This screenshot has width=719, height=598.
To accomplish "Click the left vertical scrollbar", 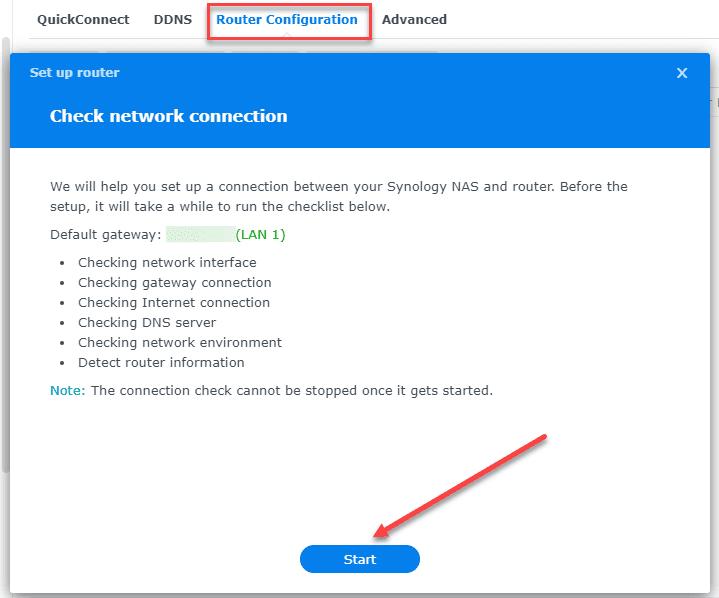I will [5, 250].
